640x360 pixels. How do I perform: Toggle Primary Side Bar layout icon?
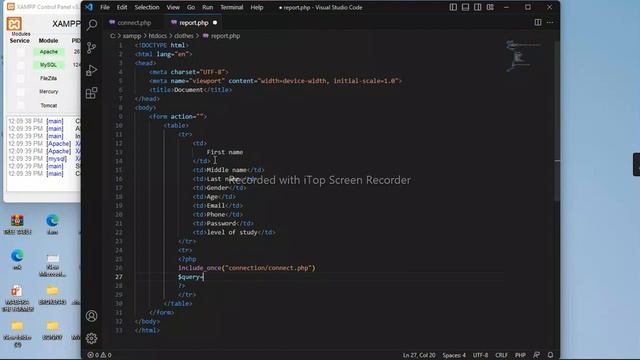tap(453, 7)
